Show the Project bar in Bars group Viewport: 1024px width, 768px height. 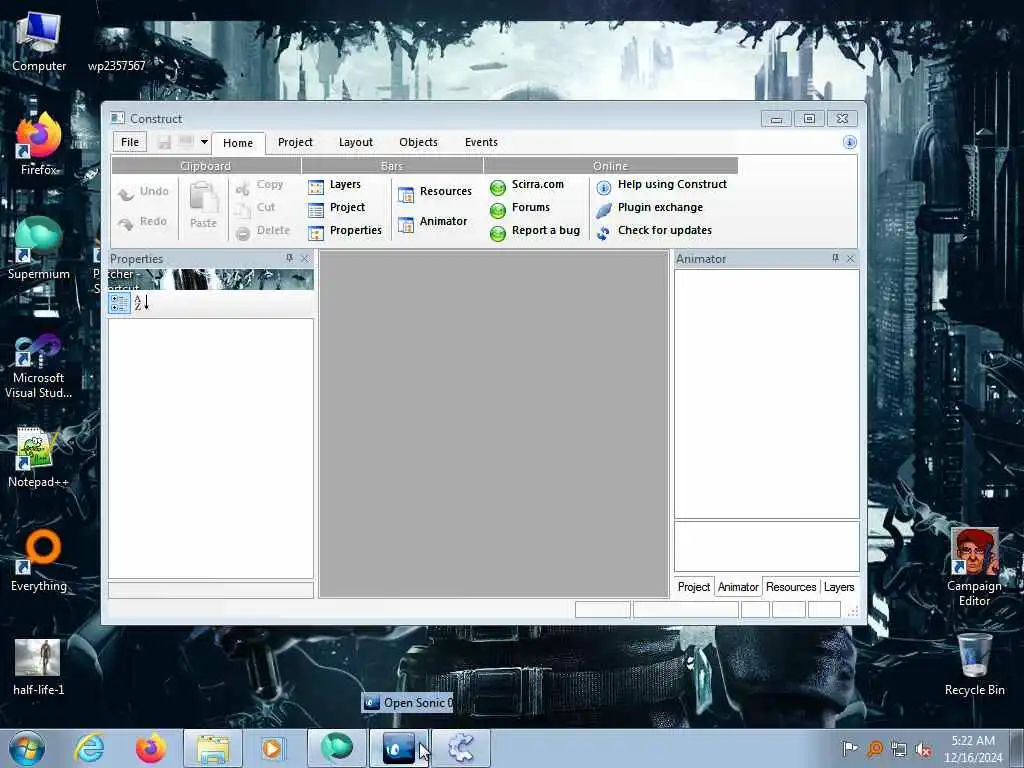336,208
